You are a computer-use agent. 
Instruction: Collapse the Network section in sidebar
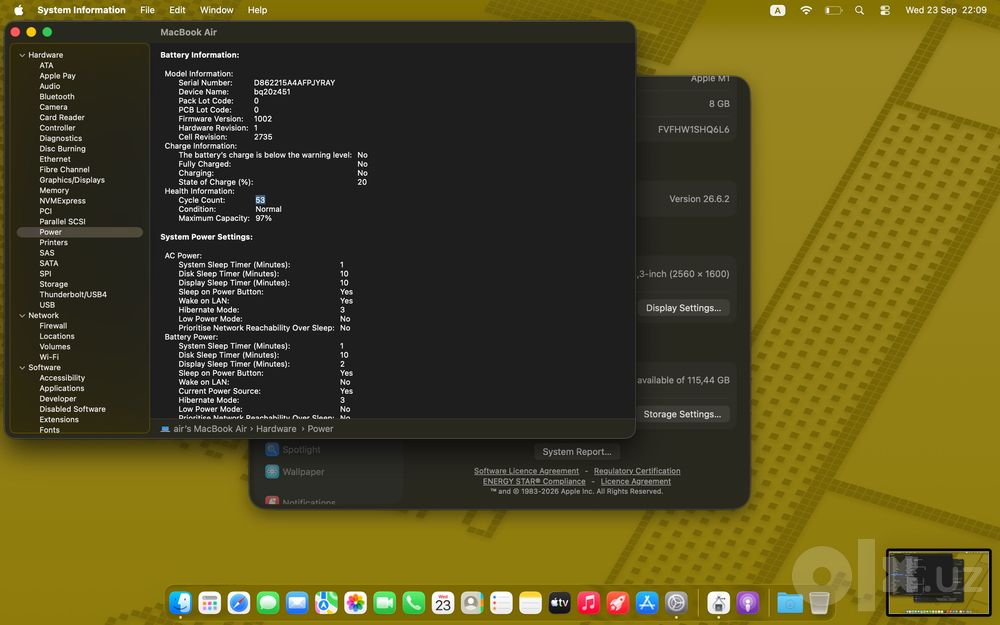click(22, 316)
